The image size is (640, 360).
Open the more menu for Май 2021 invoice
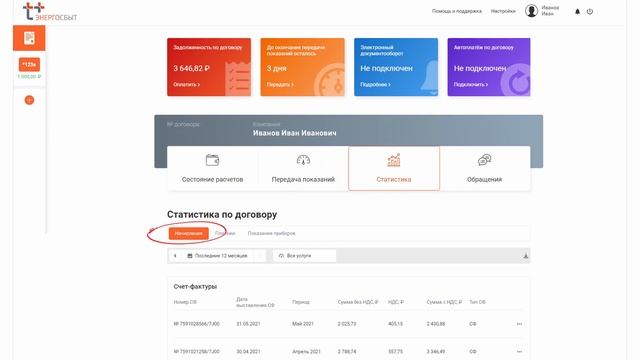click(x=519, y=324)
